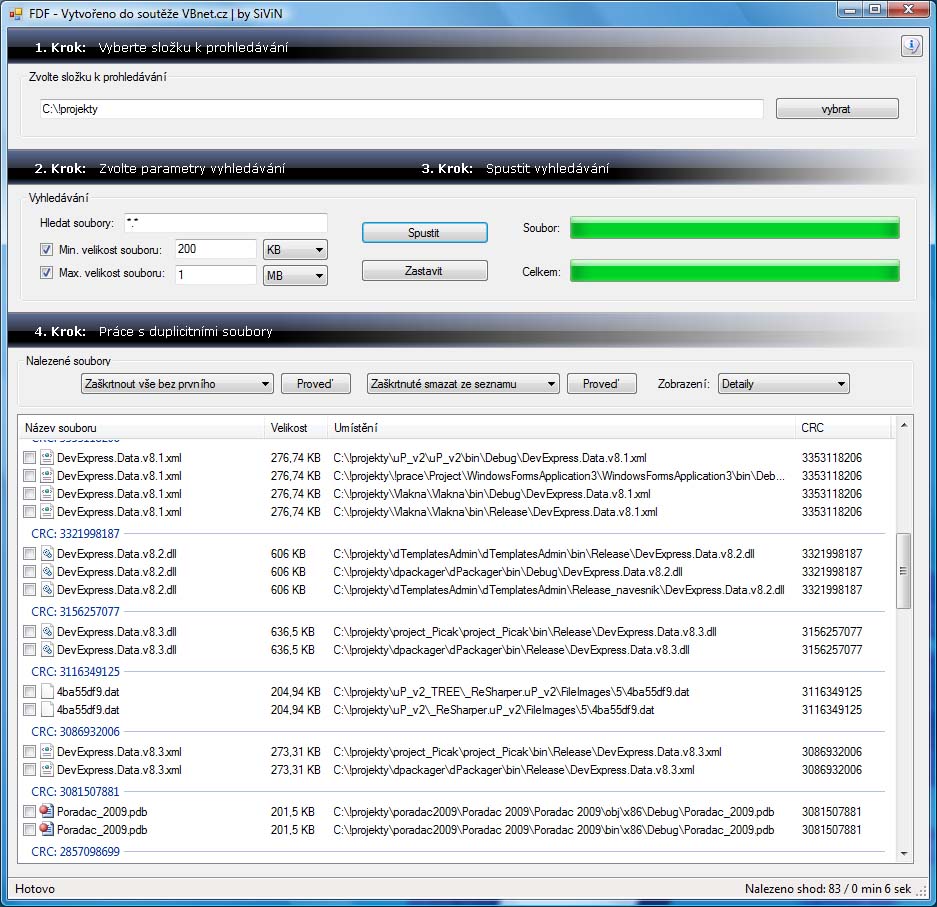937x907 pixels.
Task: Toggle the Max. velikost souboru checkbox
Action: 46,273
